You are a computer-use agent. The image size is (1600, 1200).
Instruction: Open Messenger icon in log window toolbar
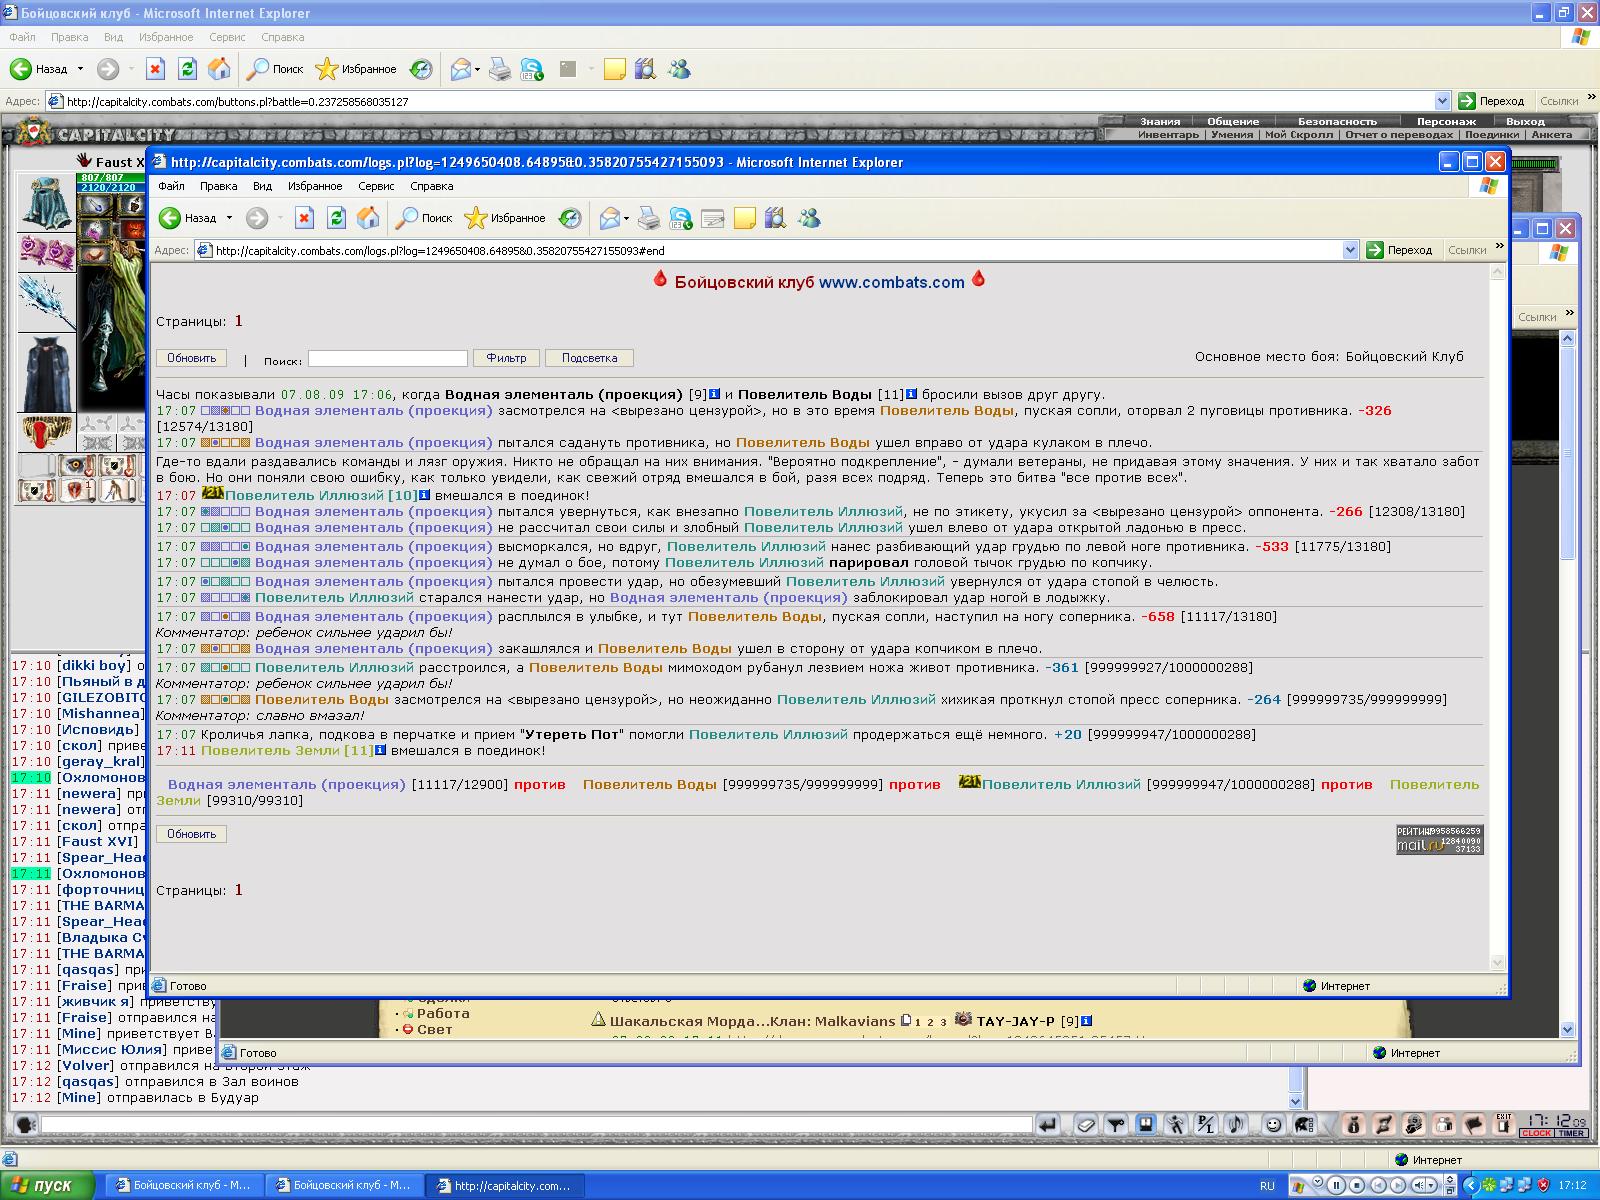[x=809, y=218]
